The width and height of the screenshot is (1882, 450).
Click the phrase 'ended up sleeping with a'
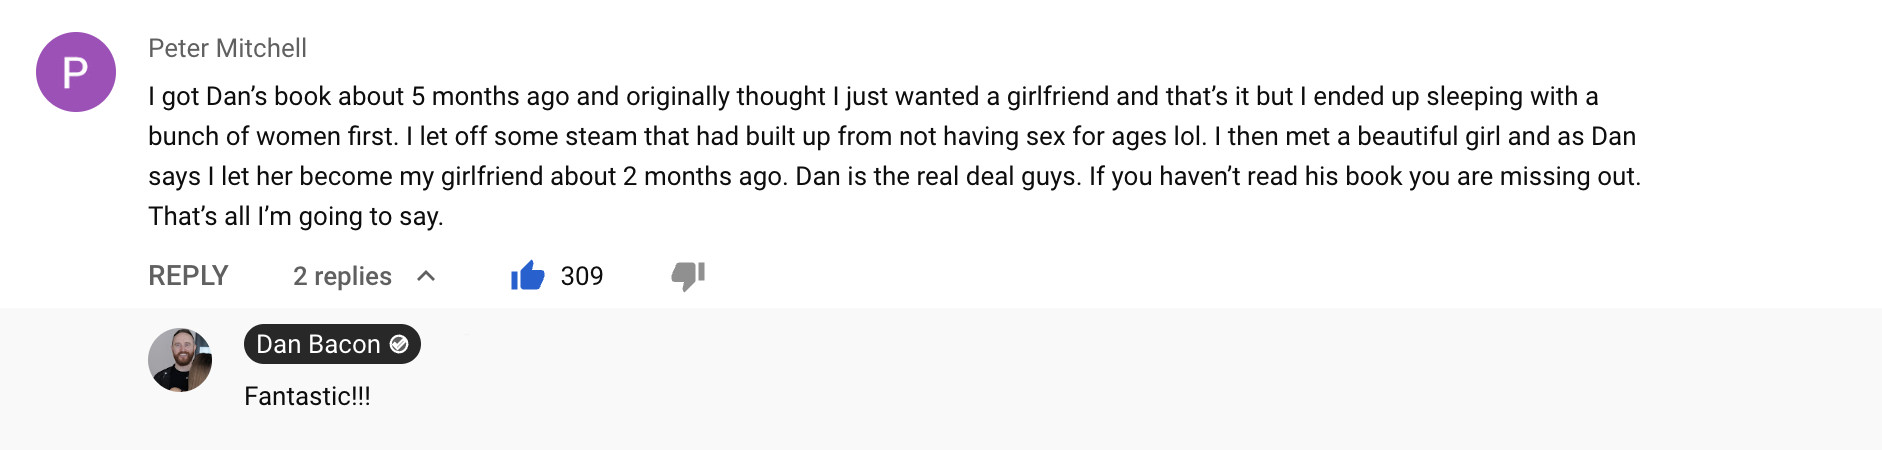(1456, 96)
